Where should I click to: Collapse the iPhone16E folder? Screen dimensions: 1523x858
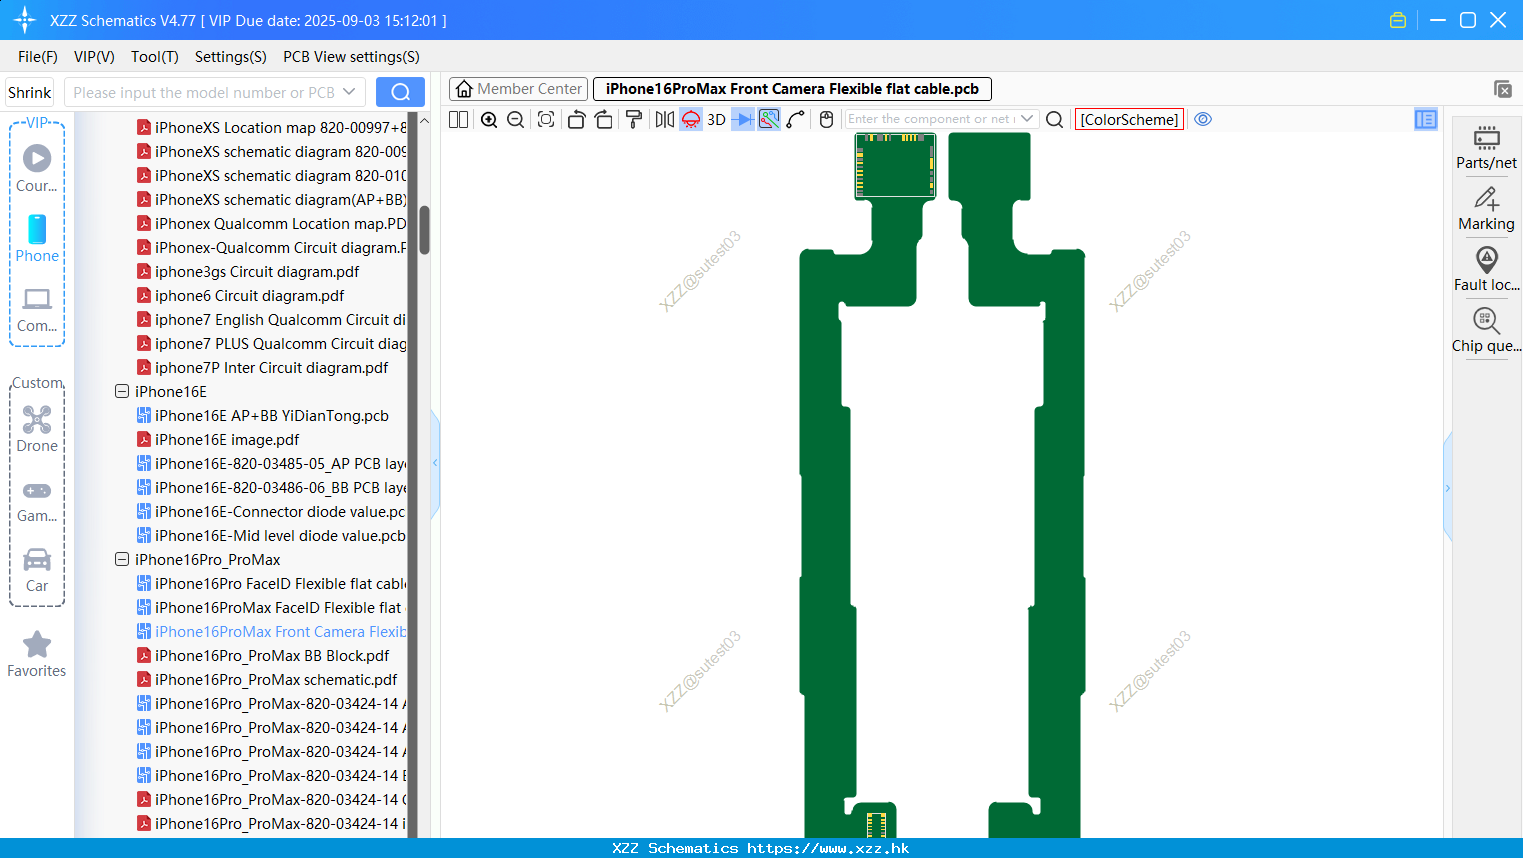click(x=122, y=392)
